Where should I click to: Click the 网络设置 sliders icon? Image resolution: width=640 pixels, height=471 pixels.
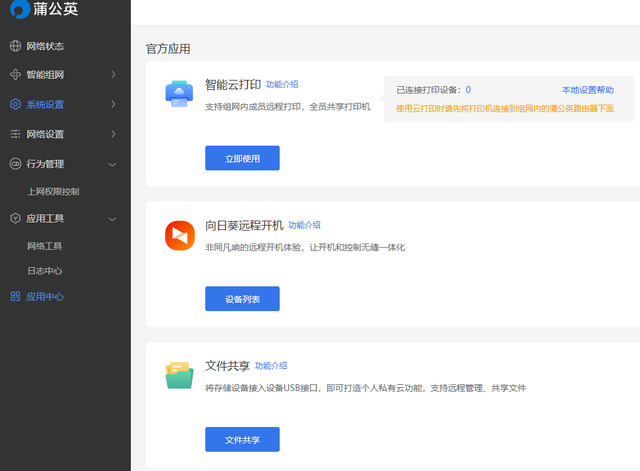pyautogui.click(x=15, y=134)
